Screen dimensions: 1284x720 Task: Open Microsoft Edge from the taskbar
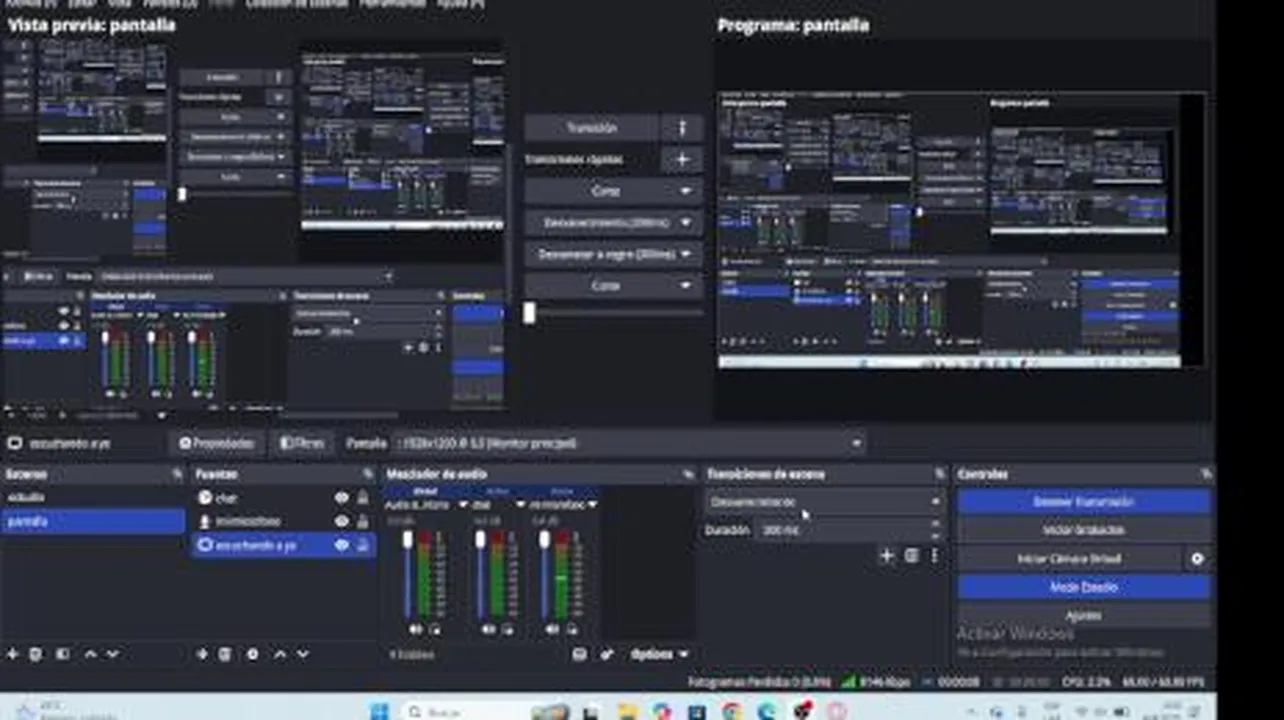(766, 711)
